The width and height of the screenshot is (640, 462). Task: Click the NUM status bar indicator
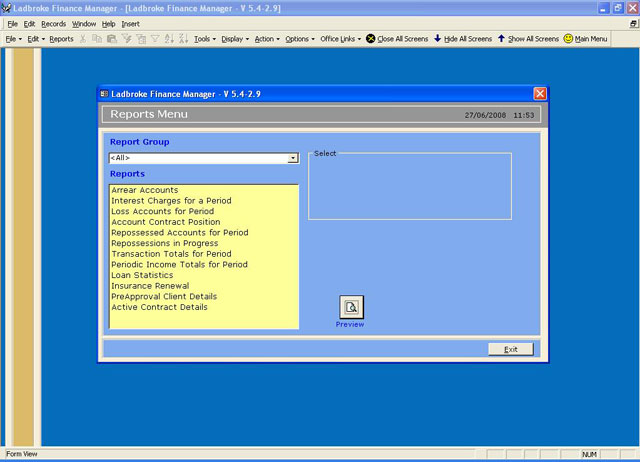tap(589, 454)
